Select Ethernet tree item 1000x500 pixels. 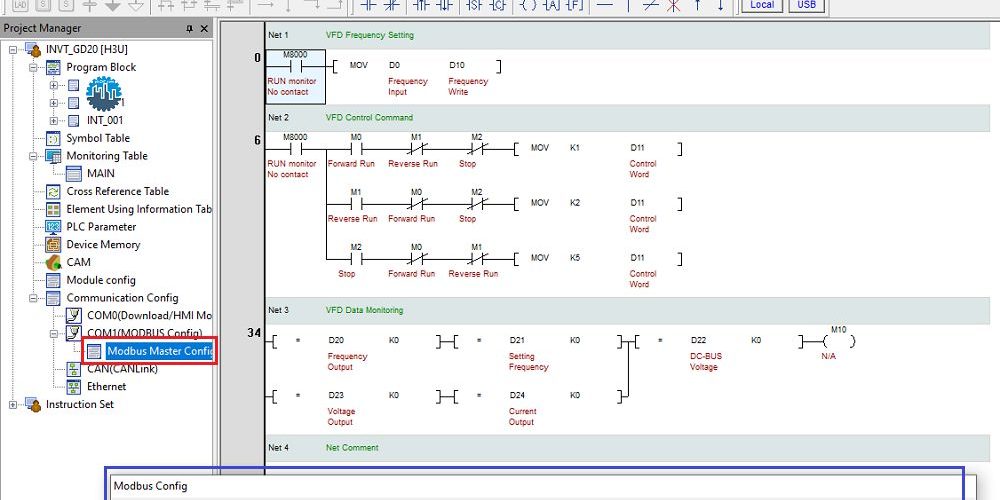[x=107, y=386]
